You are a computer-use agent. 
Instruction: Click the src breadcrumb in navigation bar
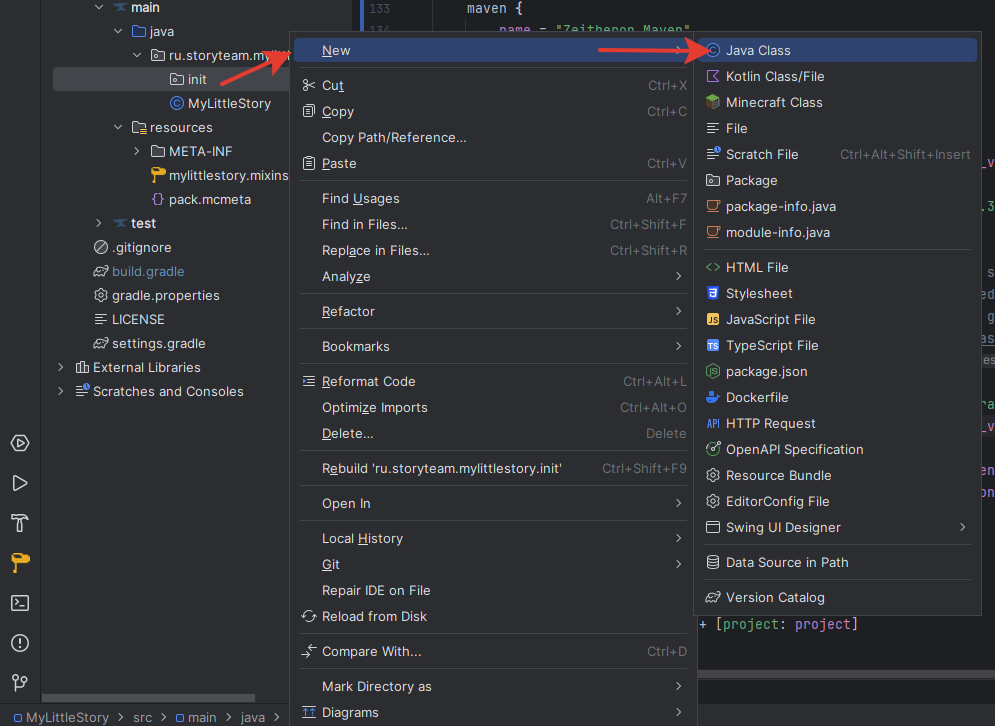tap(143, 717)
